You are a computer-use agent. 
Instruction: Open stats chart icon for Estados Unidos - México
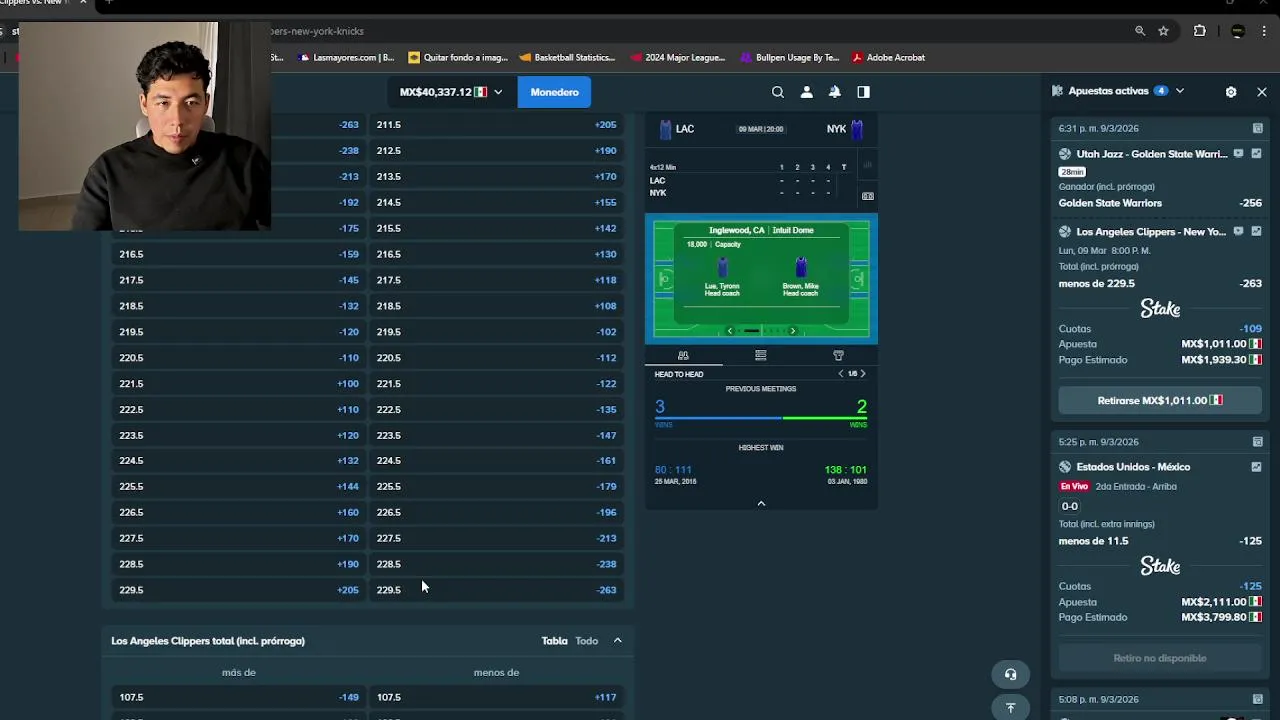click(1256, 467)
